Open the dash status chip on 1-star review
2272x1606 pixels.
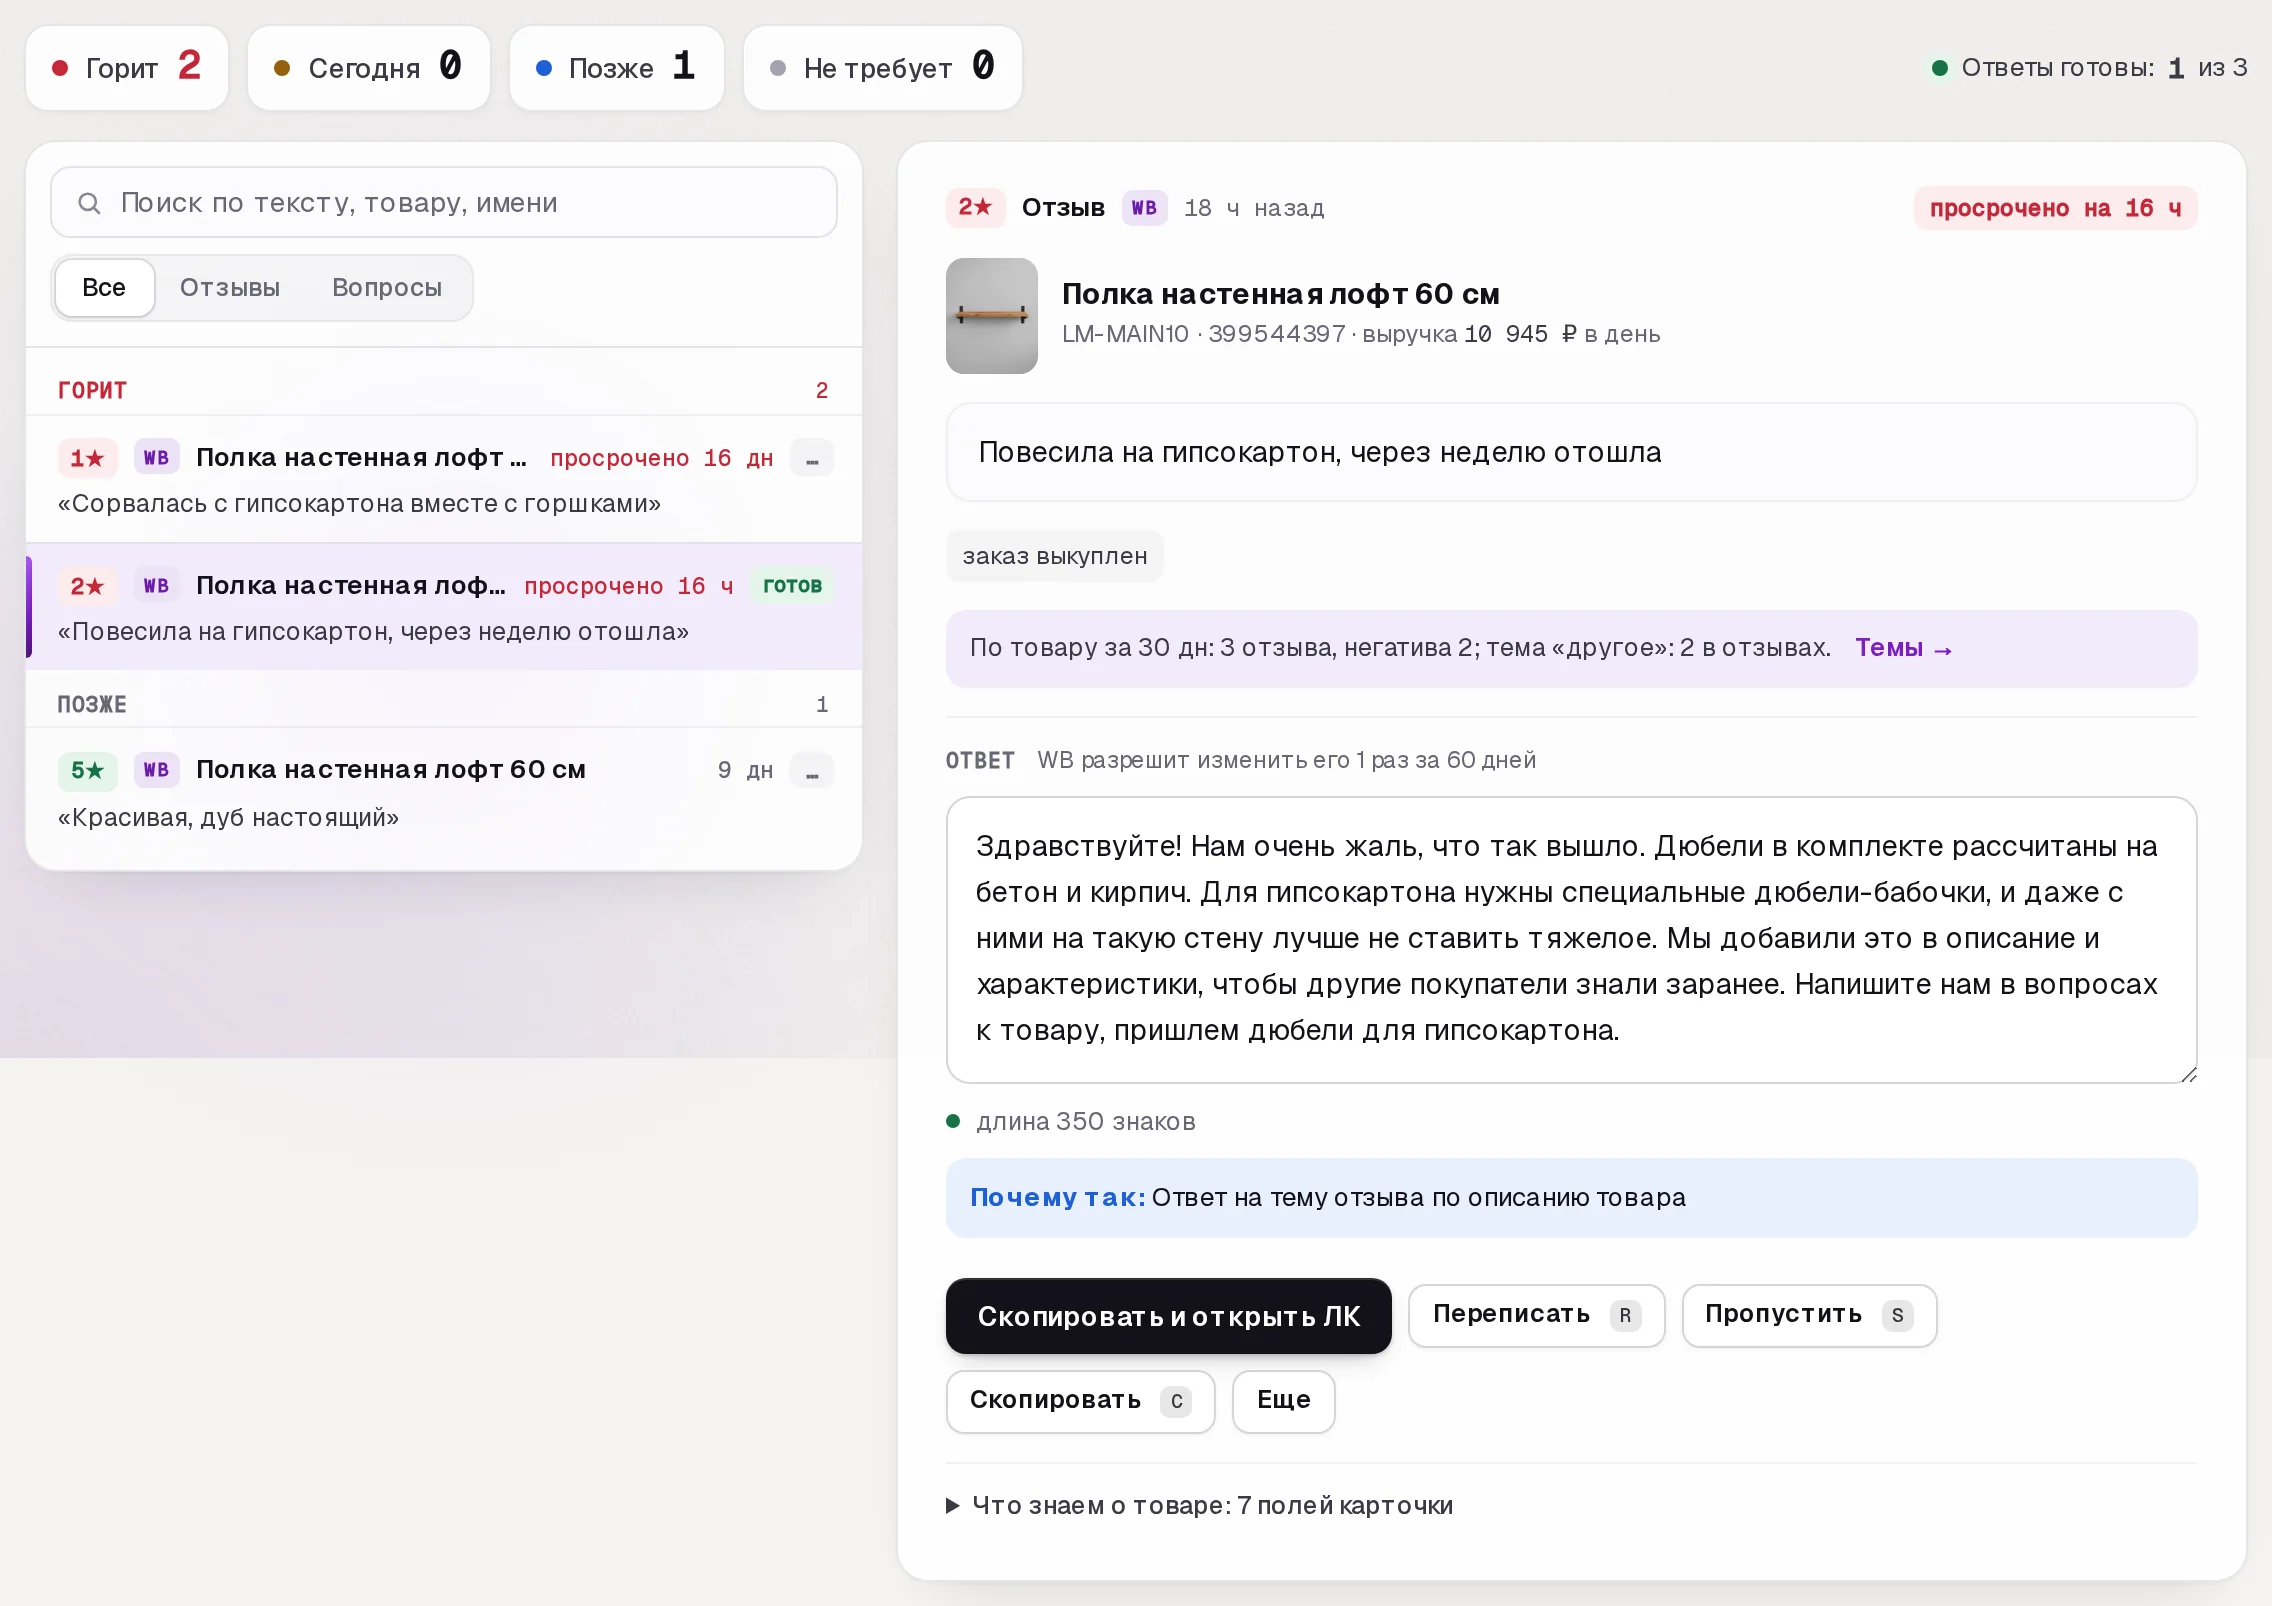point(812,458)
